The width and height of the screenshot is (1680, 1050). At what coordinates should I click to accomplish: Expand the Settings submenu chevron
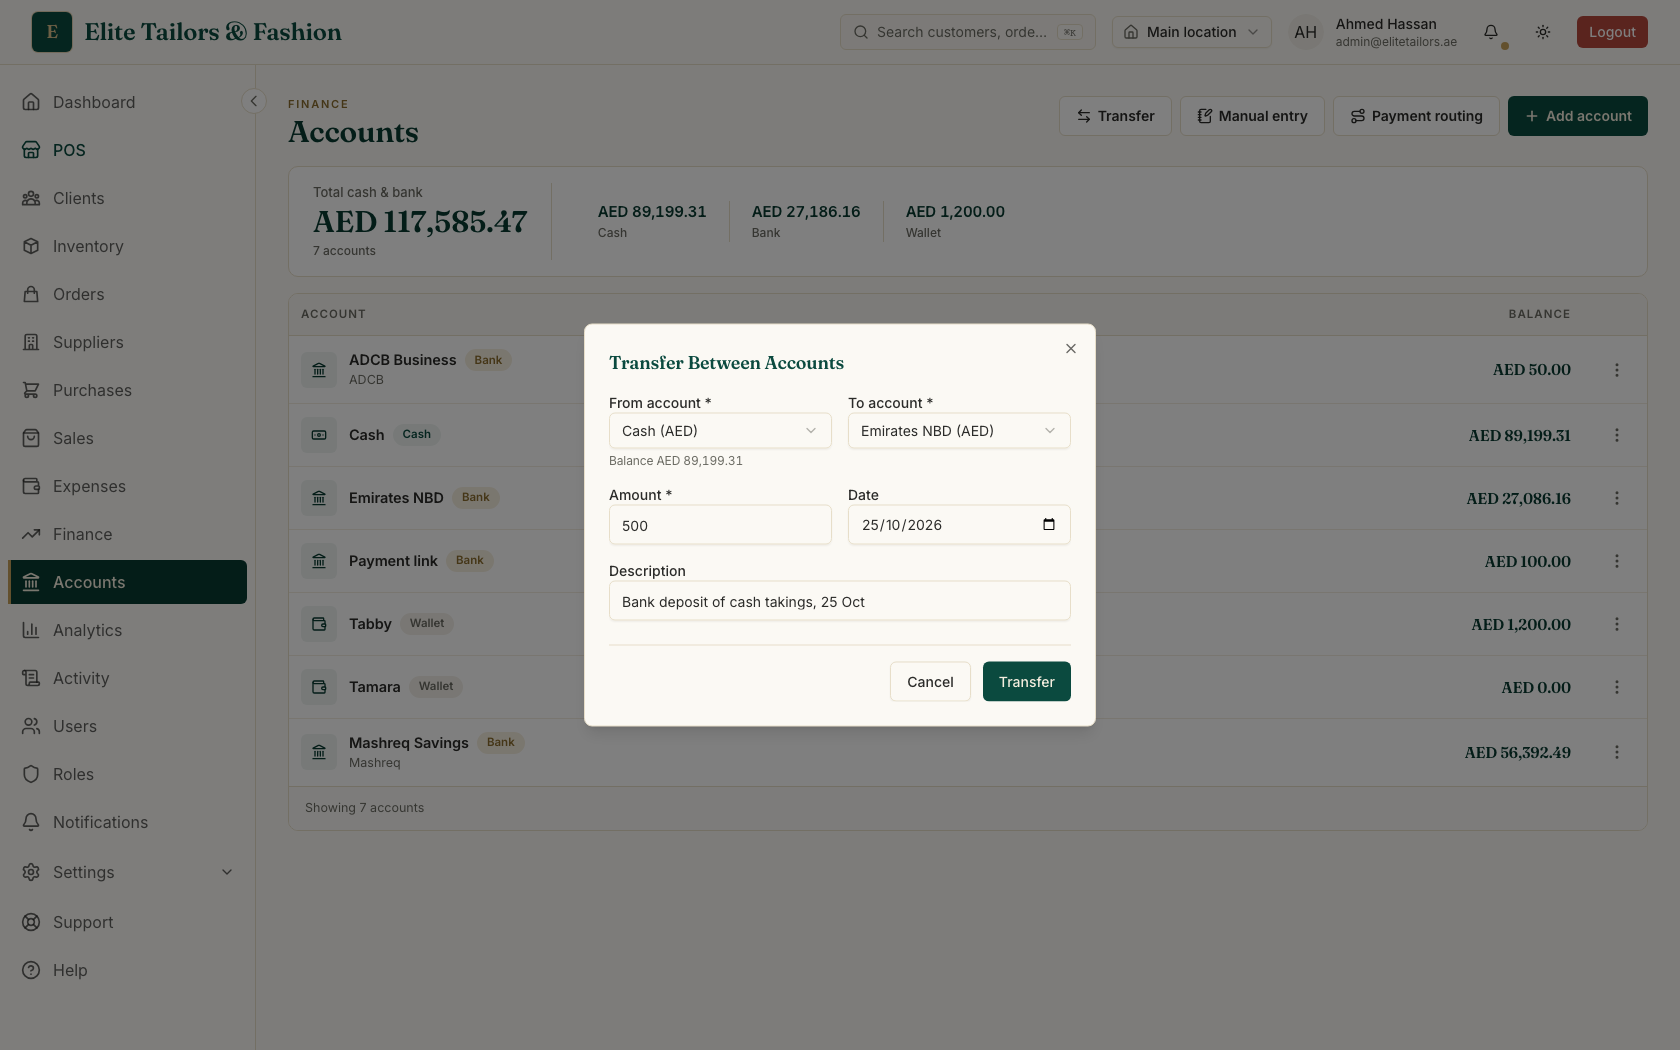pos(227,872)
